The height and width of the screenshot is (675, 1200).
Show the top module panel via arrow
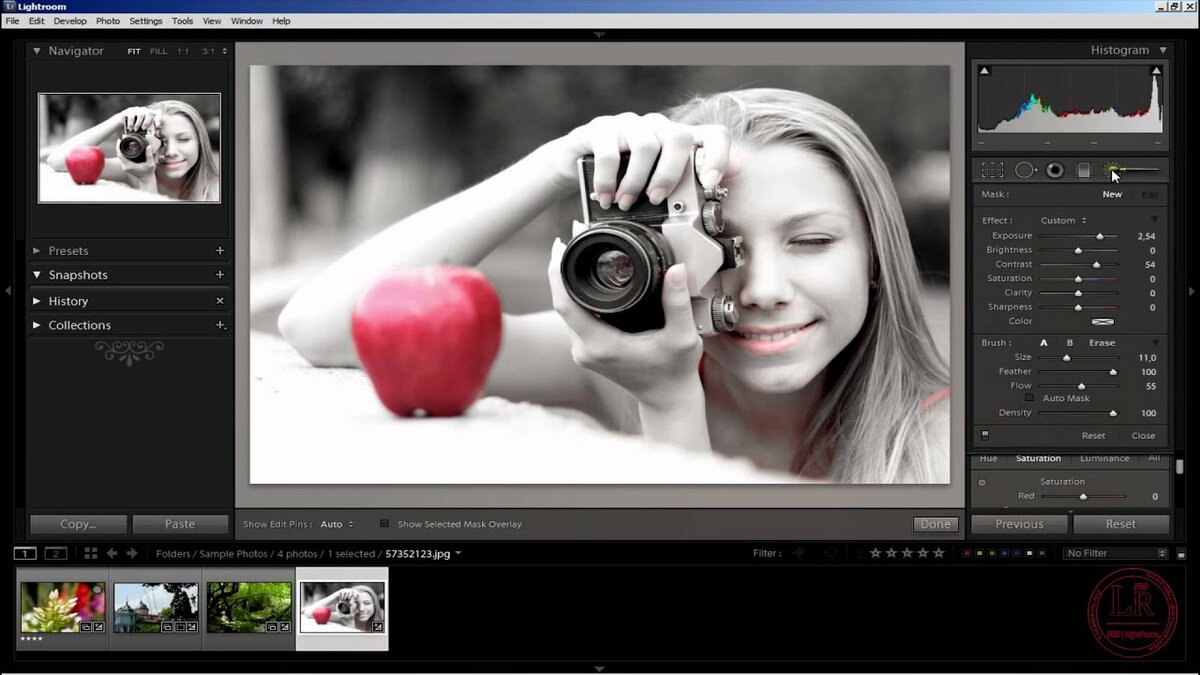(600, 34)
